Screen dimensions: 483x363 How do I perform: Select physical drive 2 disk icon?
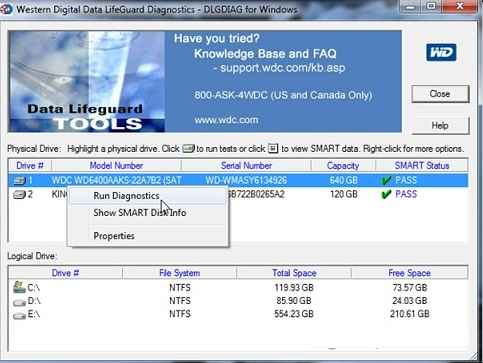(19, 194)
